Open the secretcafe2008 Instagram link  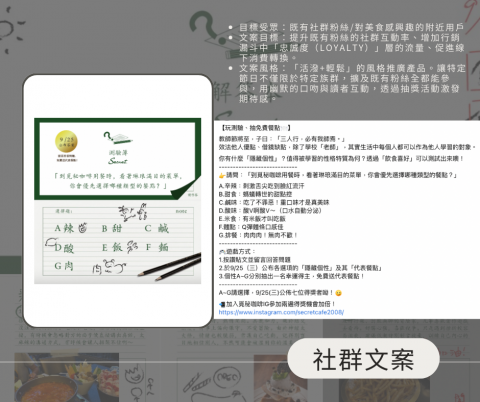pyautogui.click(x=281, y=312)
